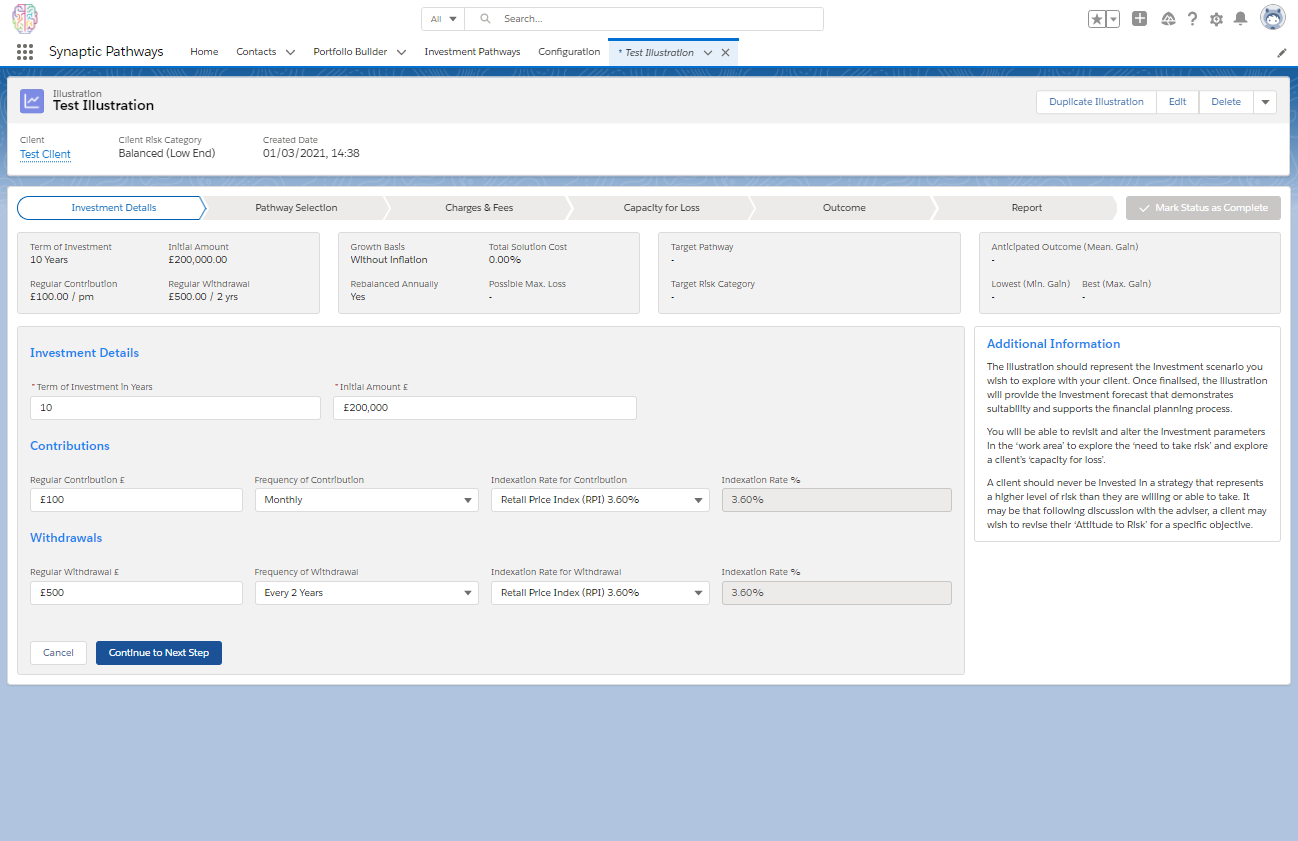Show notifications with the bell icon
The image size is (1298, 841).
pyautogui.click(x=1241, y=19)
